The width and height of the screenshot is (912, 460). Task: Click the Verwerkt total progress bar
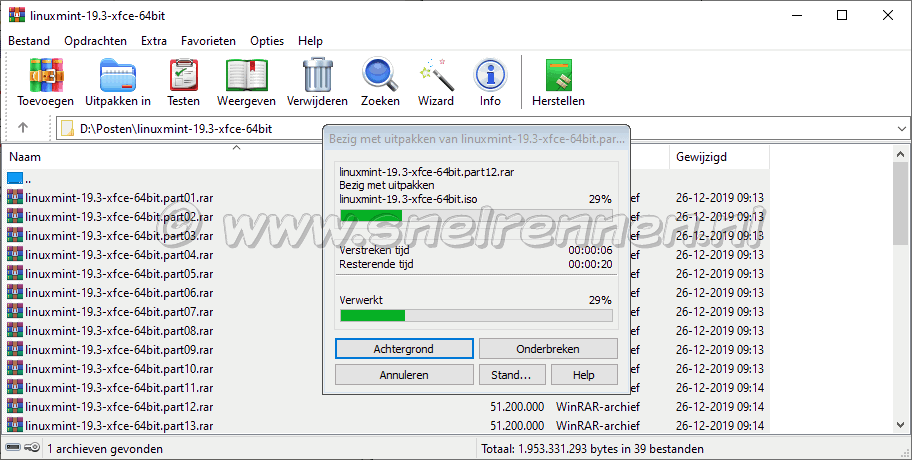coord(476,315)
